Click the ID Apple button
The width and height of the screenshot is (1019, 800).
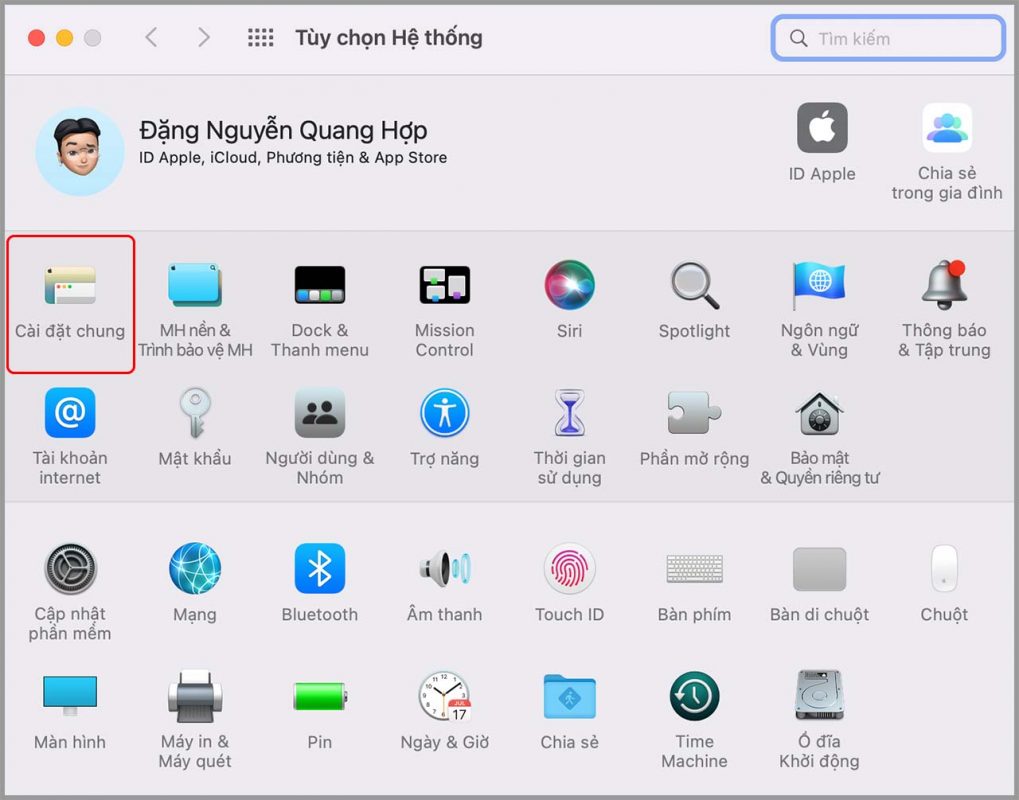click(822, 129)
